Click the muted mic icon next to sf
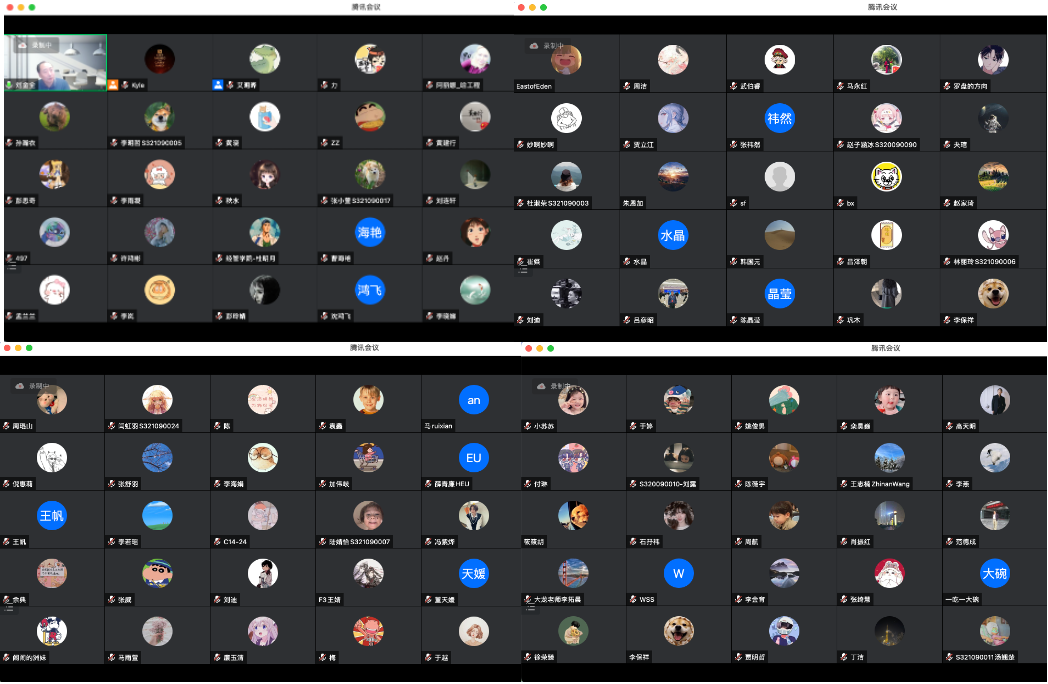1048x684 pixels. [x=732, y=203]
